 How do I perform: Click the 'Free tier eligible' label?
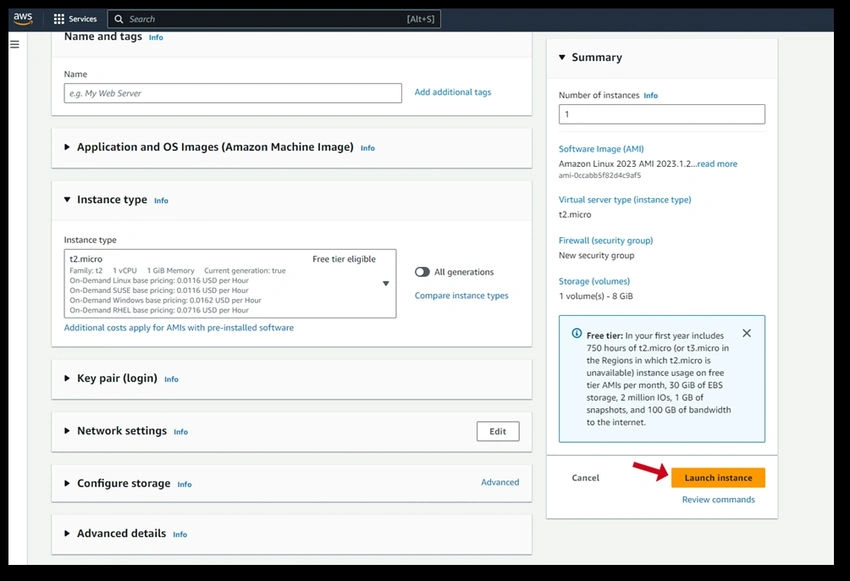344,259
